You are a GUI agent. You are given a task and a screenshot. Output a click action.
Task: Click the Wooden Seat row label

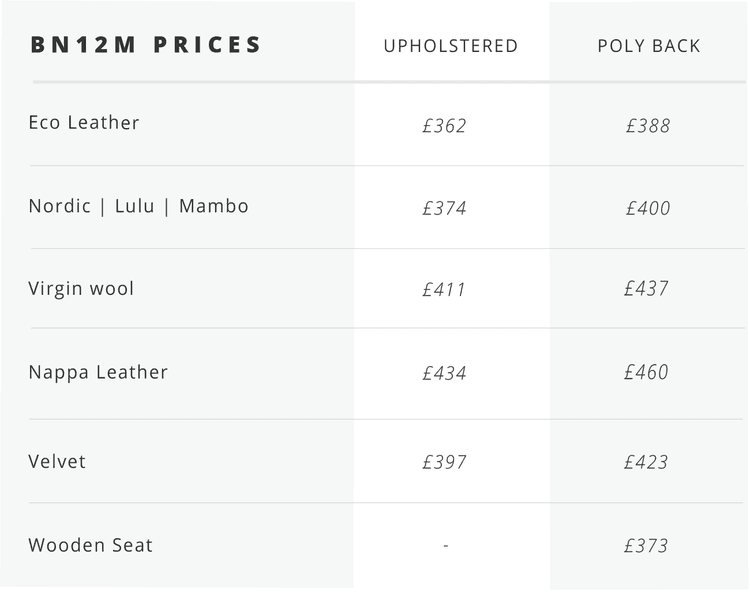(x=90, y=545)
